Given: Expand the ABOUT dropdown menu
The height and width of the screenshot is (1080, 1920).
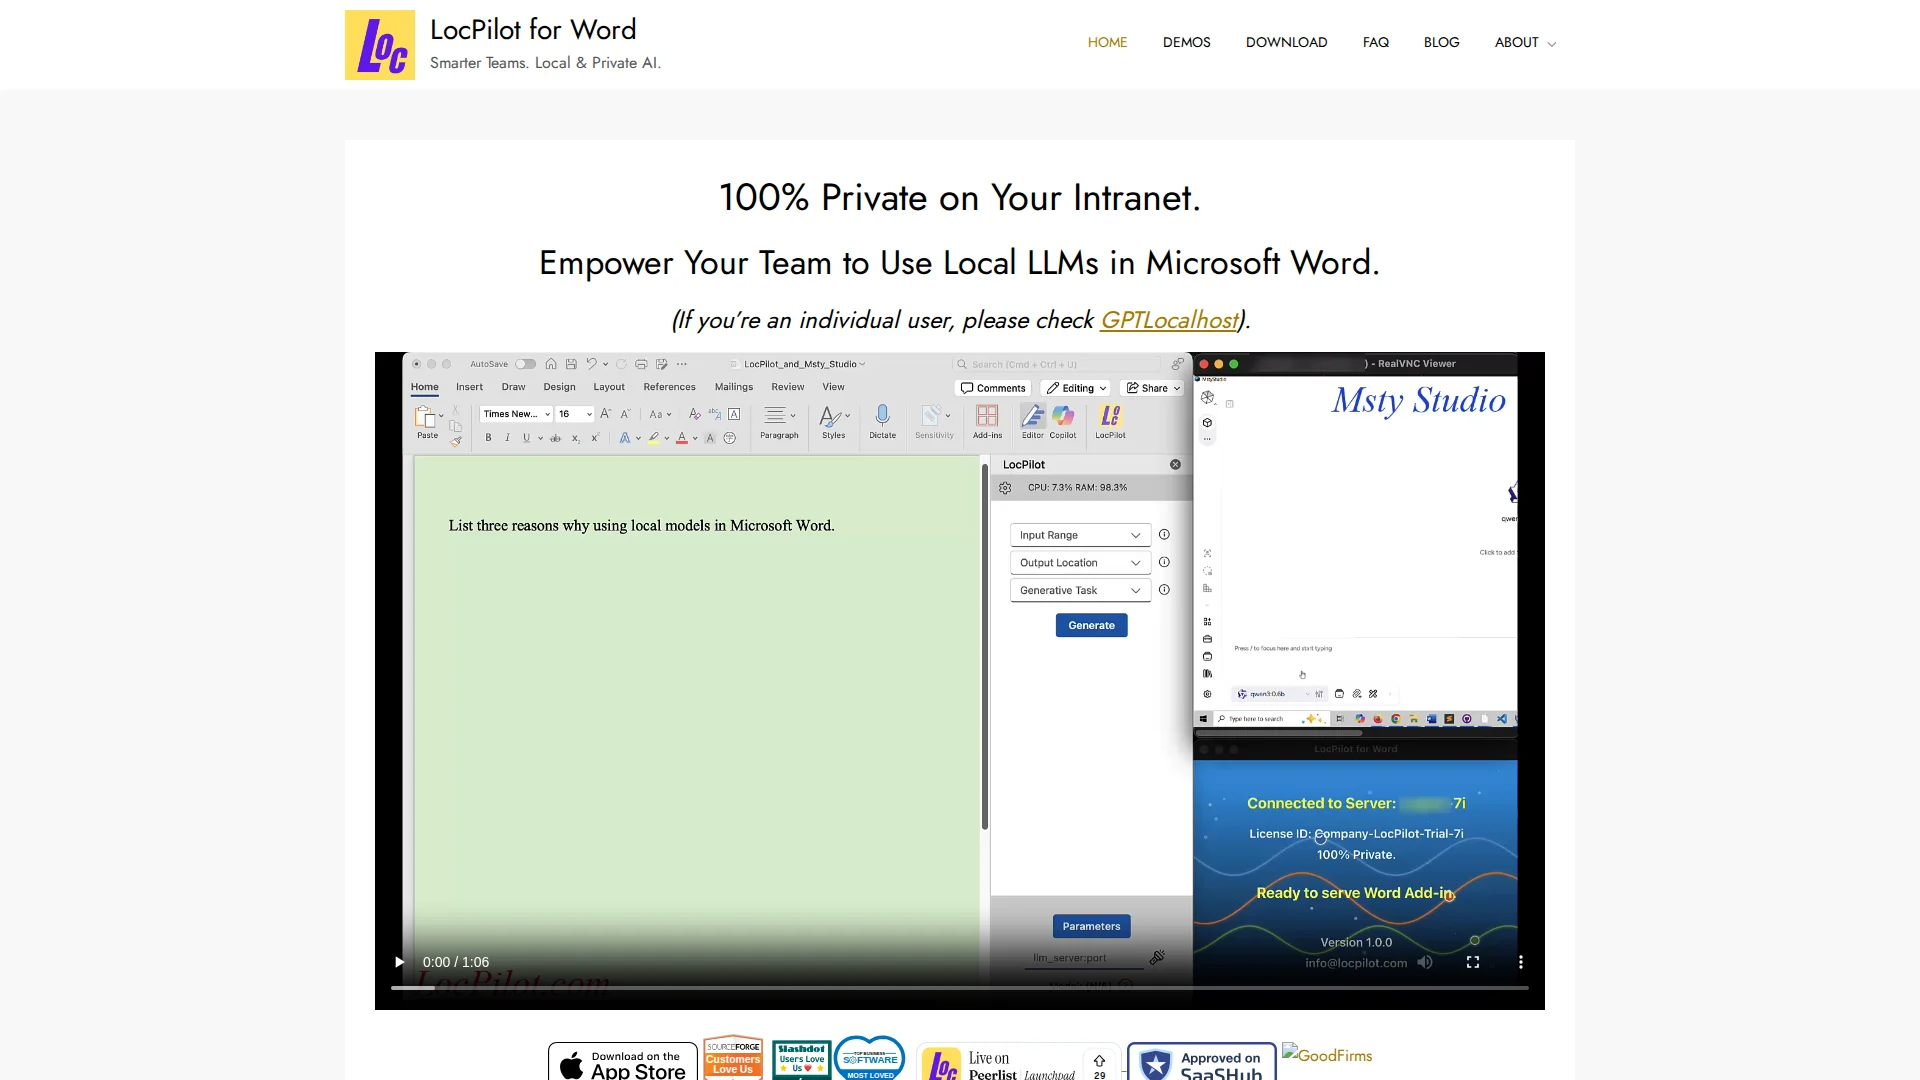Looking at the screenshot, I should 1525,42.
